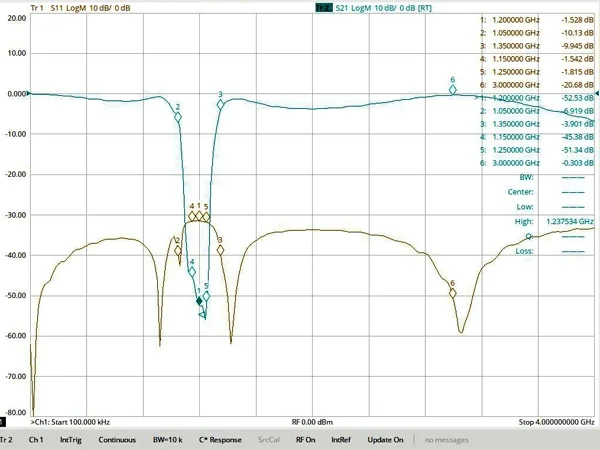600x450 pixels.
Task: Select marker 3 on the olive S11 trace
Action: click(x=220, y=250)
